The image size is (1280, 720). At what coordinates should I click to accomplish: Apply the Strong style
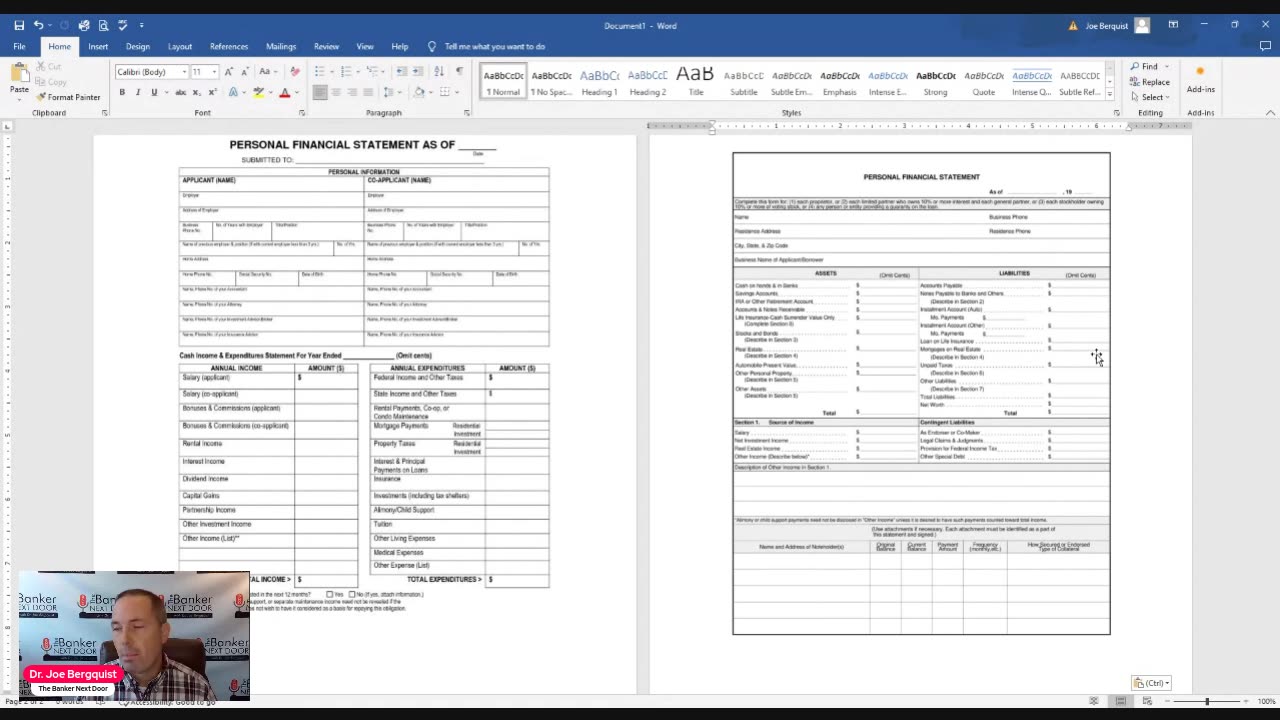[x=935, y=82]
